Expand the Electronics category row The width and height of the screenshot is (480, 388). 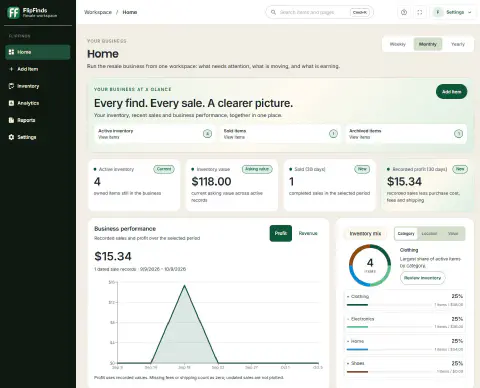(405, 322)
